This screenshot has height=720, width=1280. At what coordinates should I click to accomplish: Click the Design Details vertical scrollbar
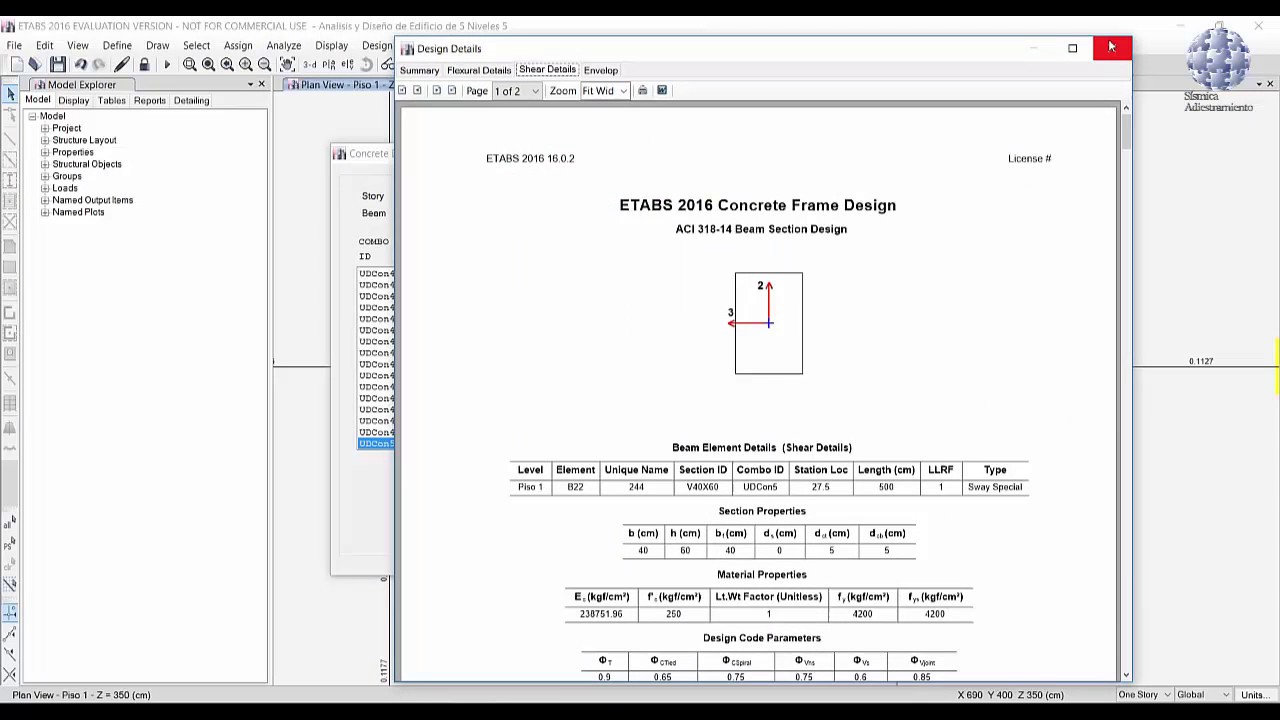(x=1126, y=391)
